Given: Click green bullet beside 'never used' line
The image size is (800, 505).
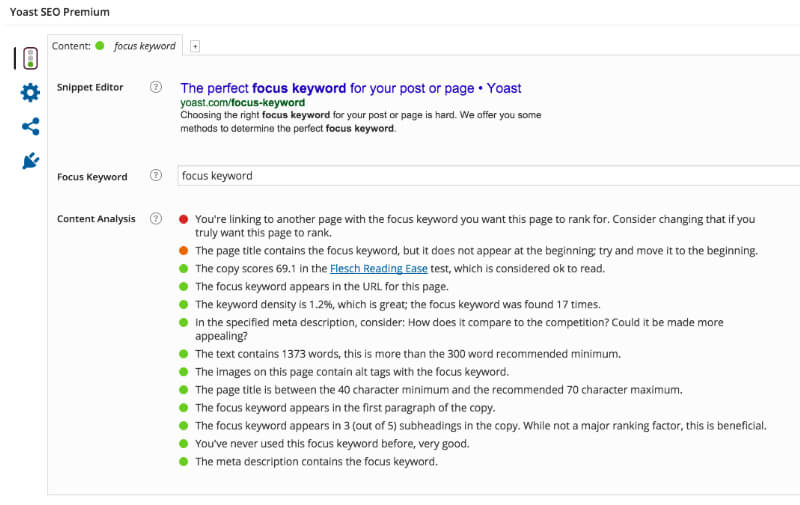Looking at the screenshot, I should (184, 444).
